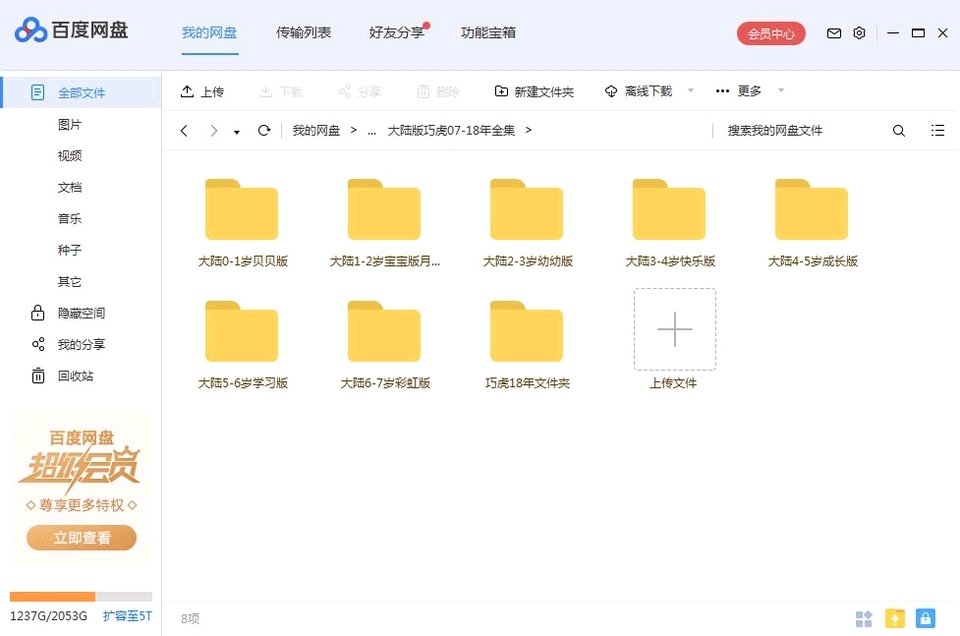Maximize the Baidu Netdisk window
Screen dimensions: 960x636
coord(918,33)
